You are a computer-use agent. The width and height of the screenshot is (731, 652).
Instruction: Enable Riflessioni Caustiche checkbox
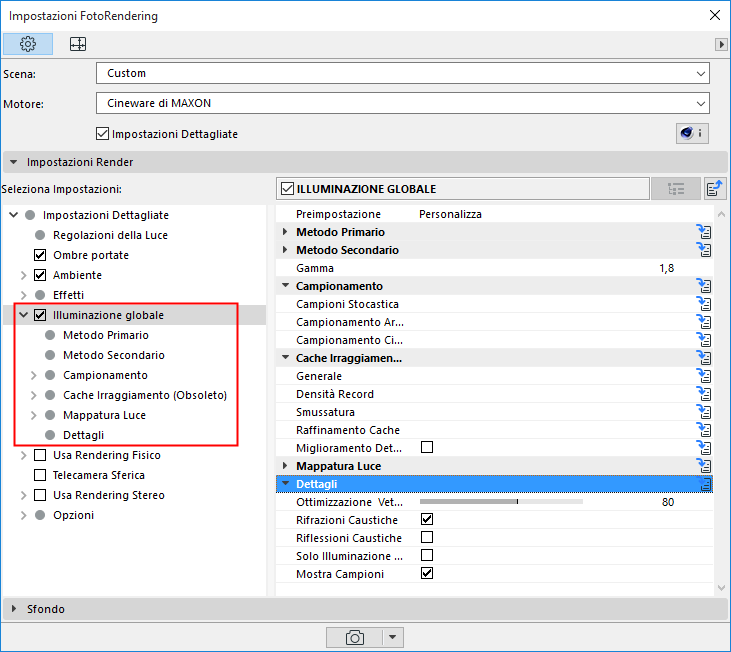pyautogui.click(x=427, y=537)
